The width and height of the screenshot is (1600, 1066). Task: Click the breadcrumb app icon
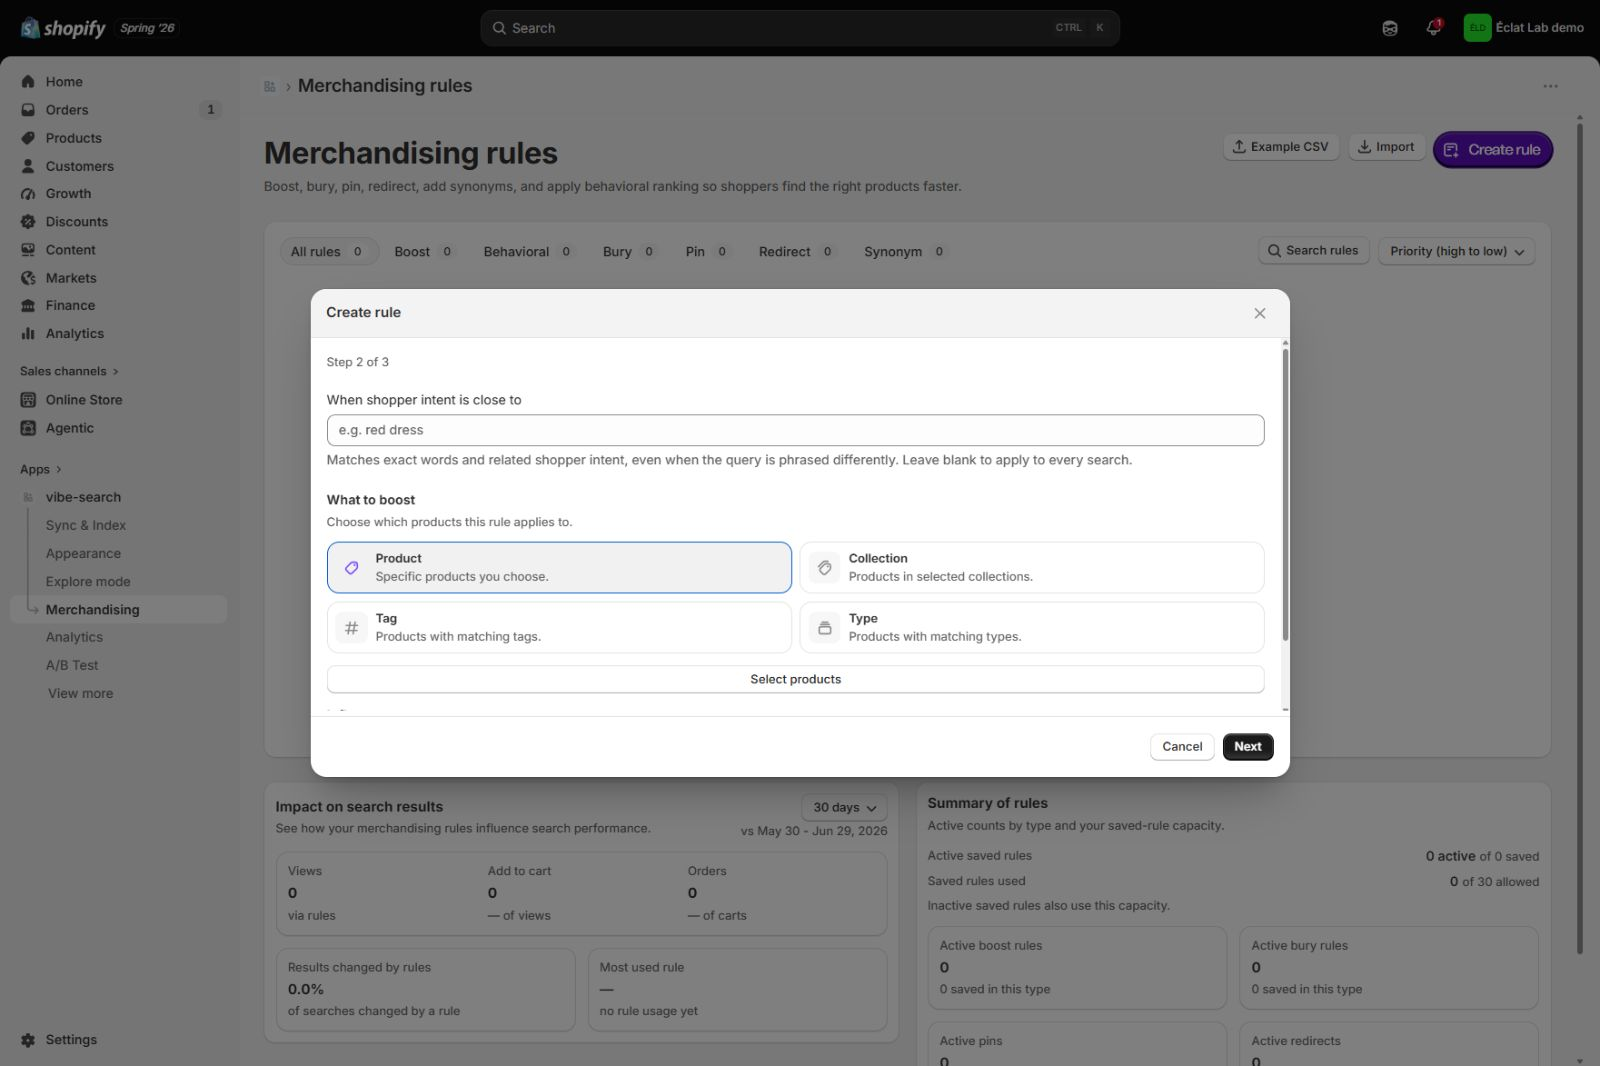pos(270,87)
